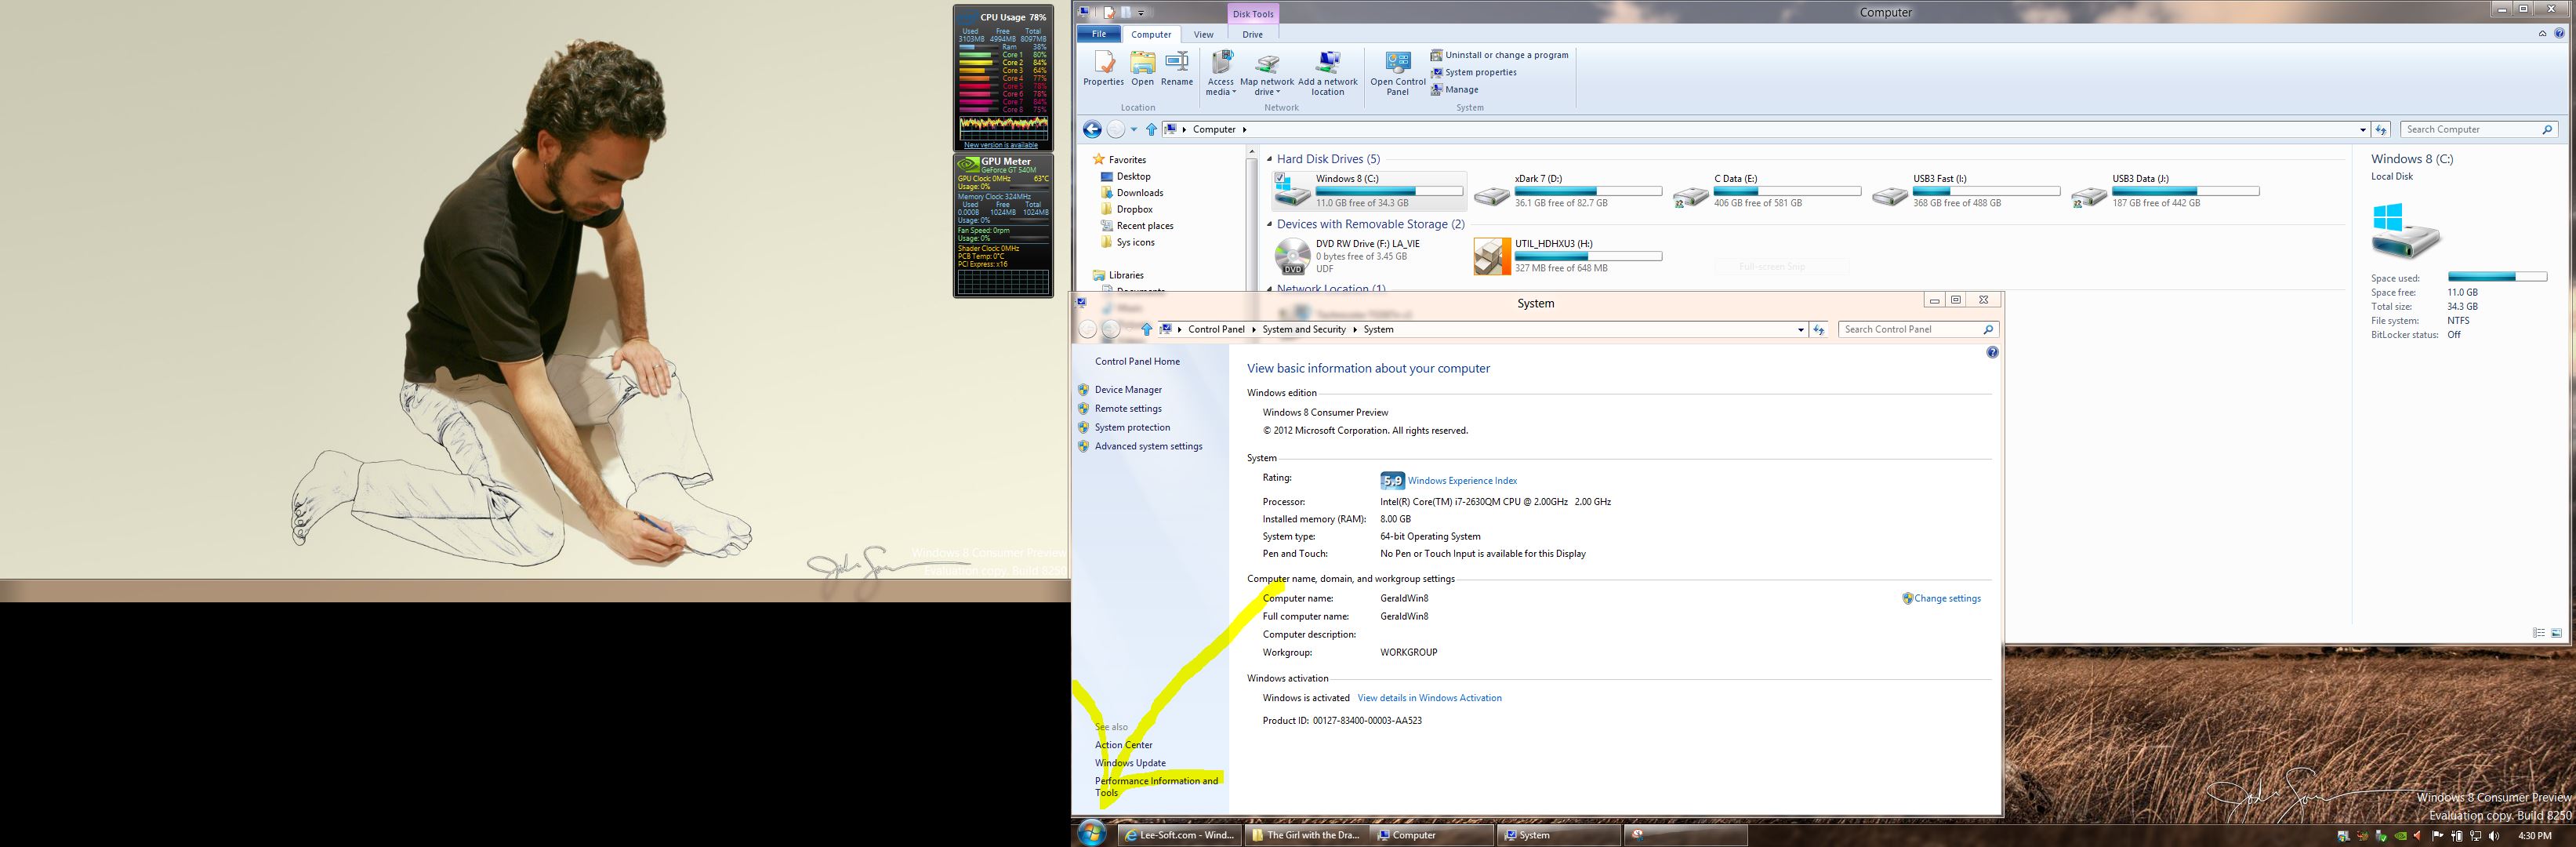
Task: Select the C Data (E:) drive
Action: click(x=1766, y=190)
